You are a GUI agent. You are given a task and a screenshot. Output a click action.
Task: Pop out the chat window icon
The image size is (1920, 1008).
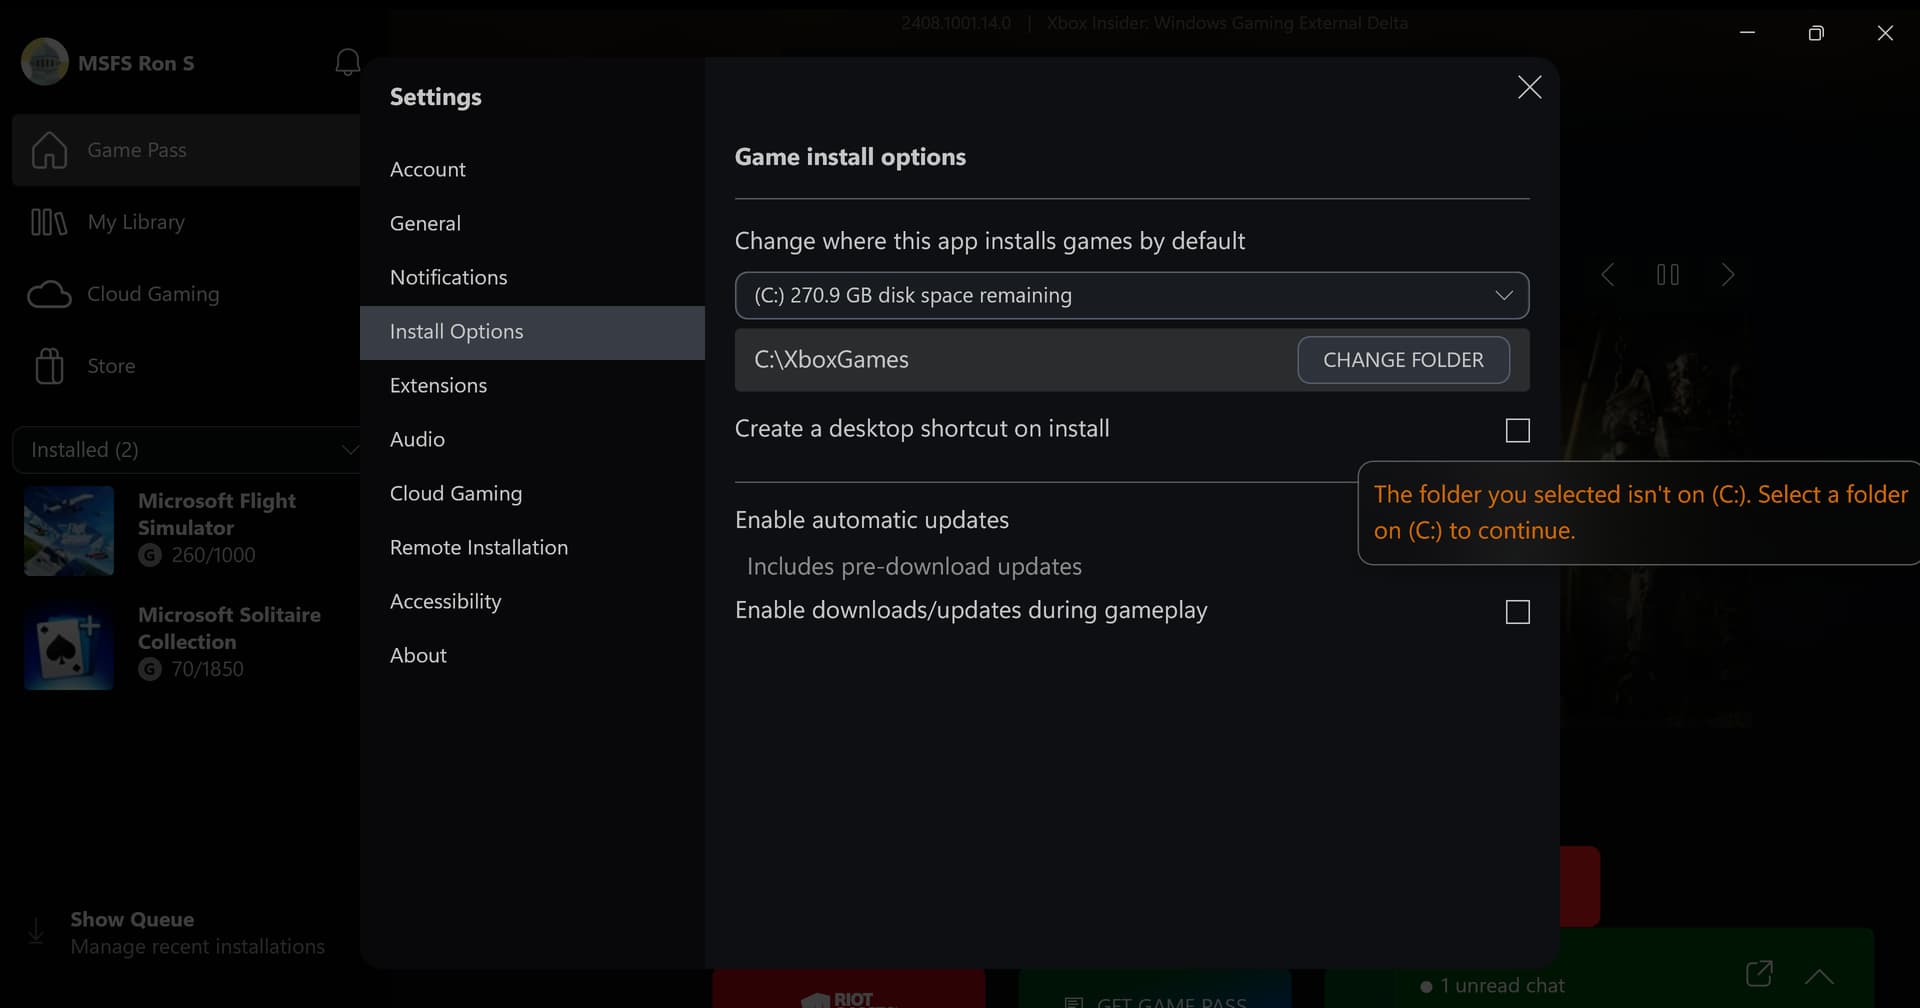coord(1759,974)
